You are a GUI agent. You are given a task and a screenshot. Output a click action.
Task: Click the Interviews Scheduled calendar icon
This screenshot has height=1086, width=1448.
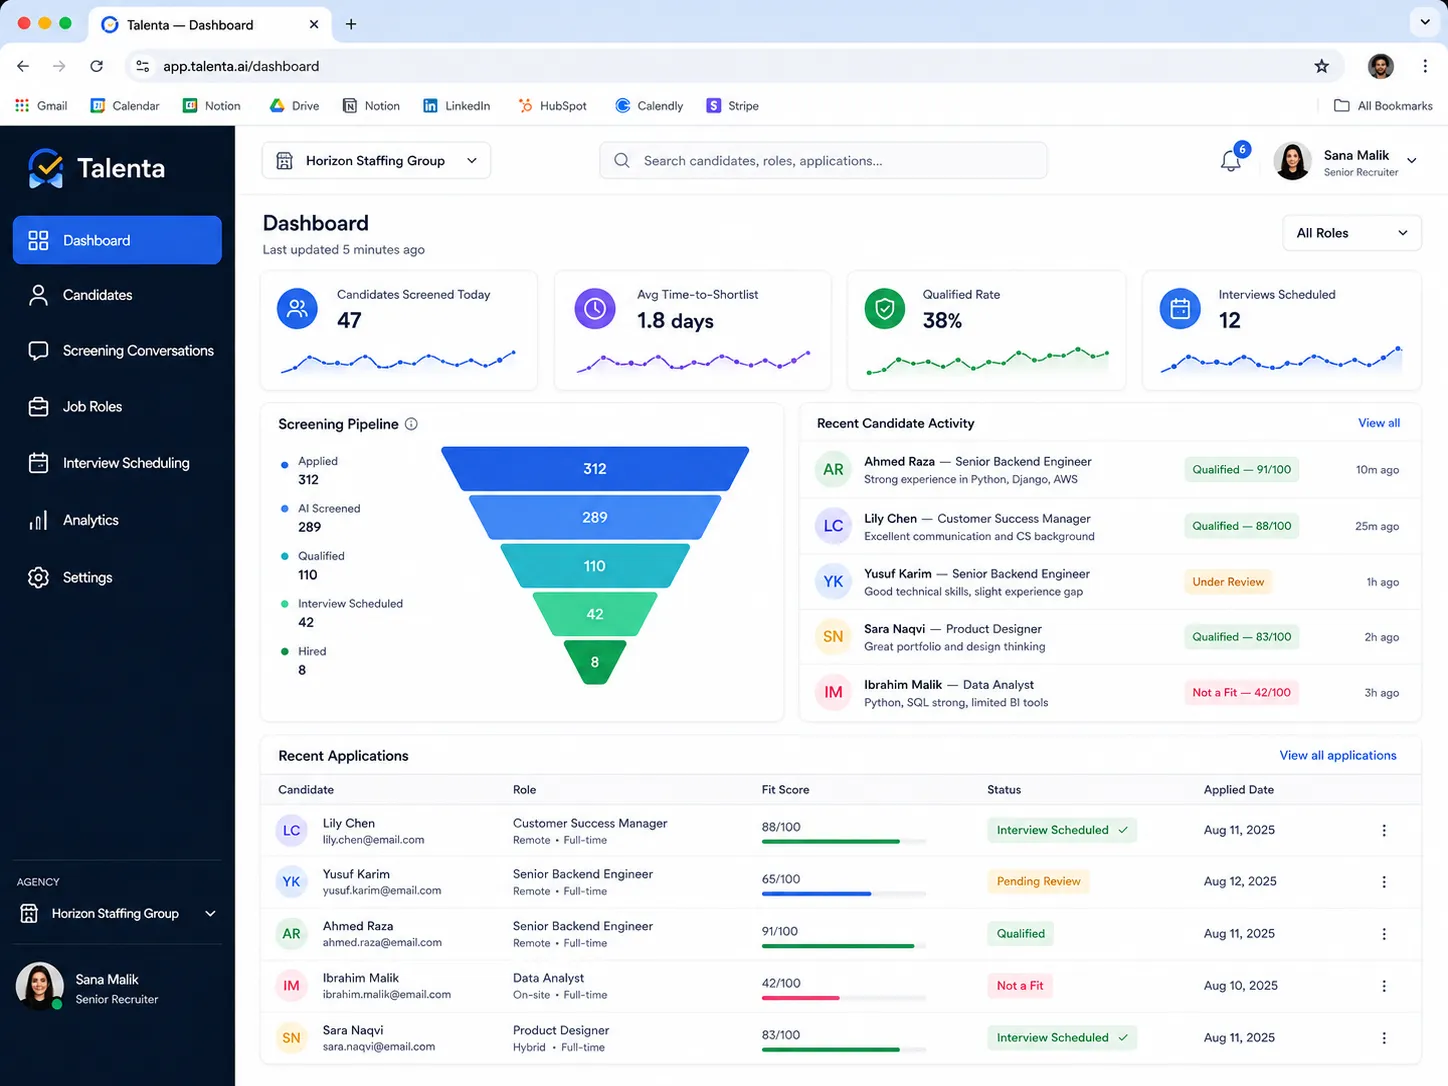(1180, 309)
